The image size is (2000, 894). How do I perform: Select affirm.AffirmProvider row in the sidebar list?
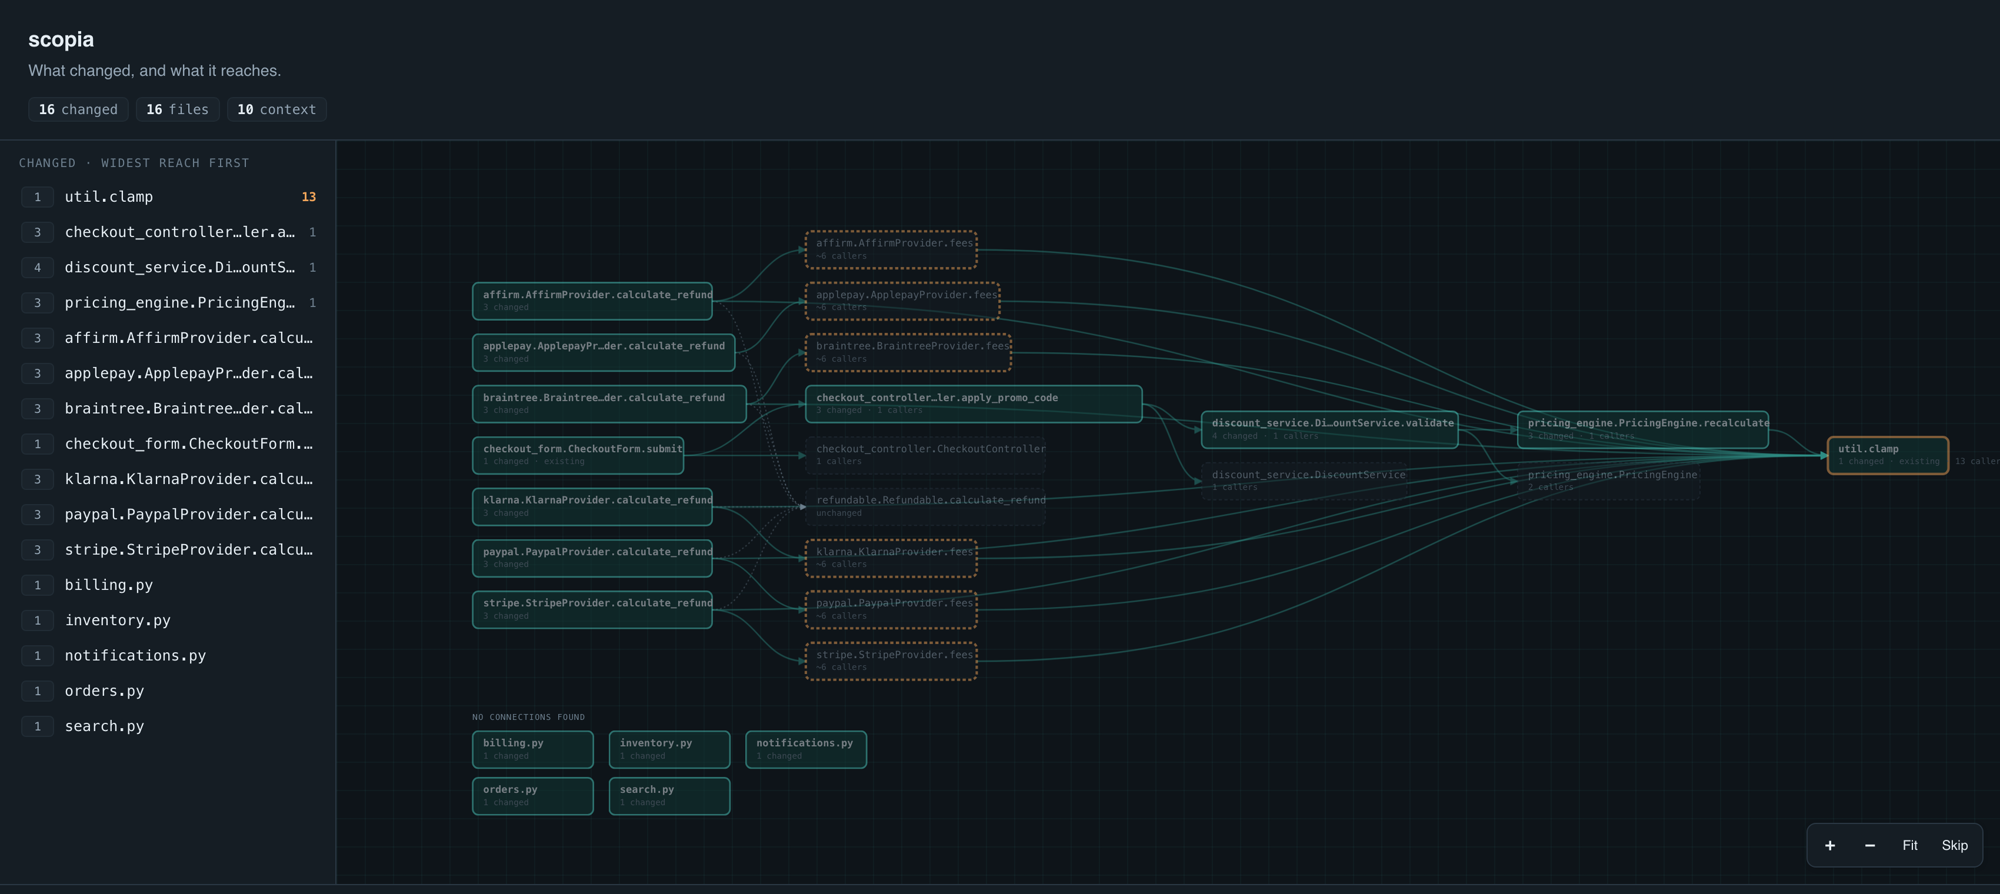tap(168, 338)
